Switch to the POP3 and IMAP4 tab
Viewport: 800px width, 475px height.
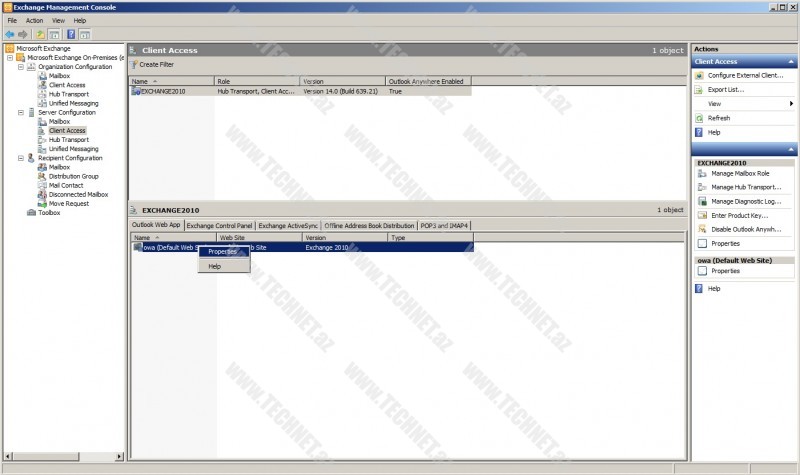coord(444,226)
